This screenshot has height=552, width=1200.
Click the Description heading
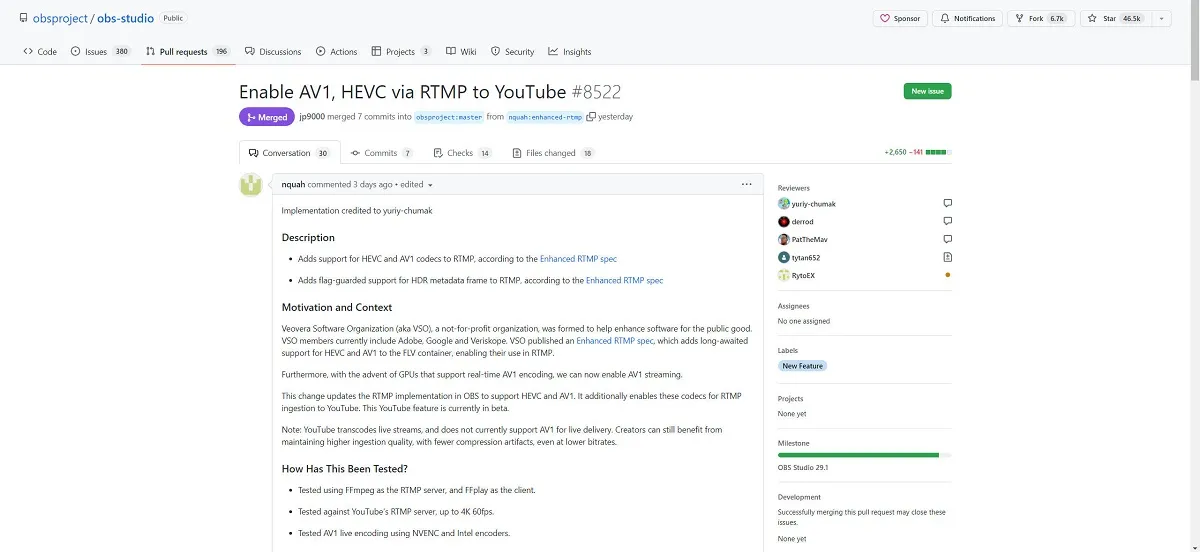pyautogui.click(x=308, y=238)
